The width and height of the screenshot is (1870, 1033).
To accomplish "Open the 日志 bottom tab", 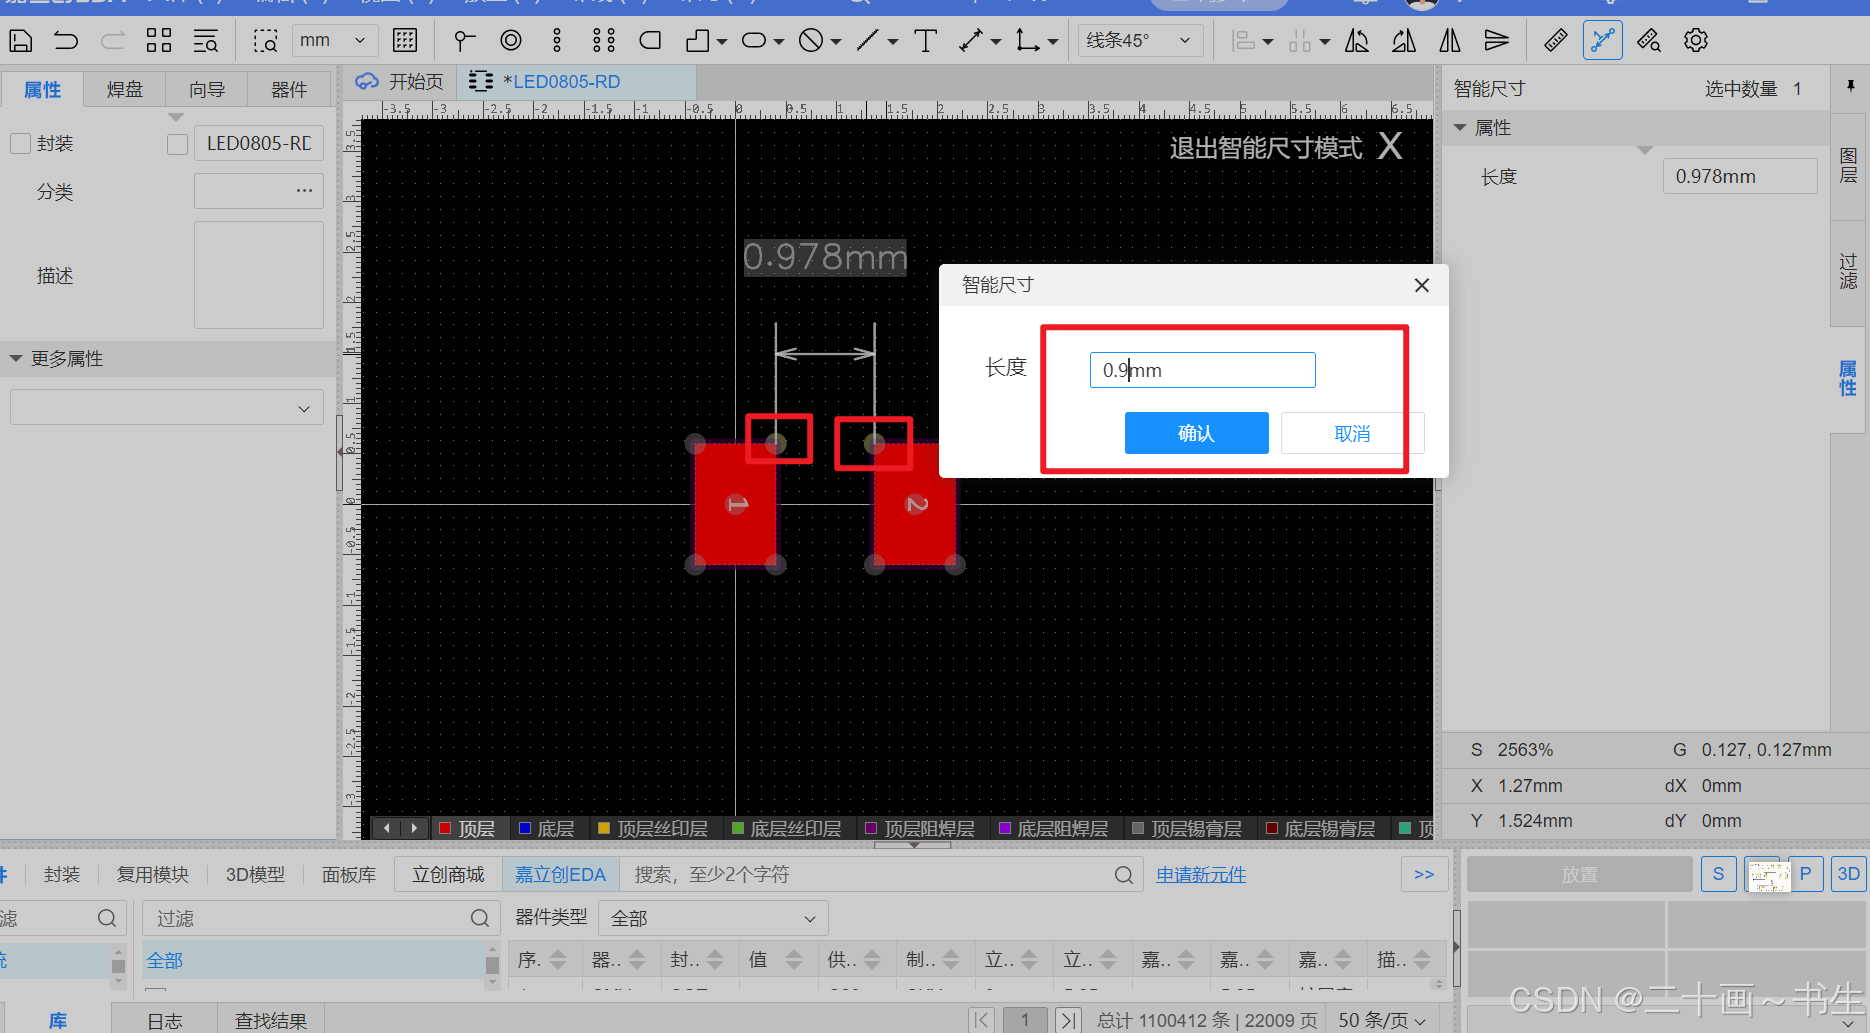I will pos(165,1021).
